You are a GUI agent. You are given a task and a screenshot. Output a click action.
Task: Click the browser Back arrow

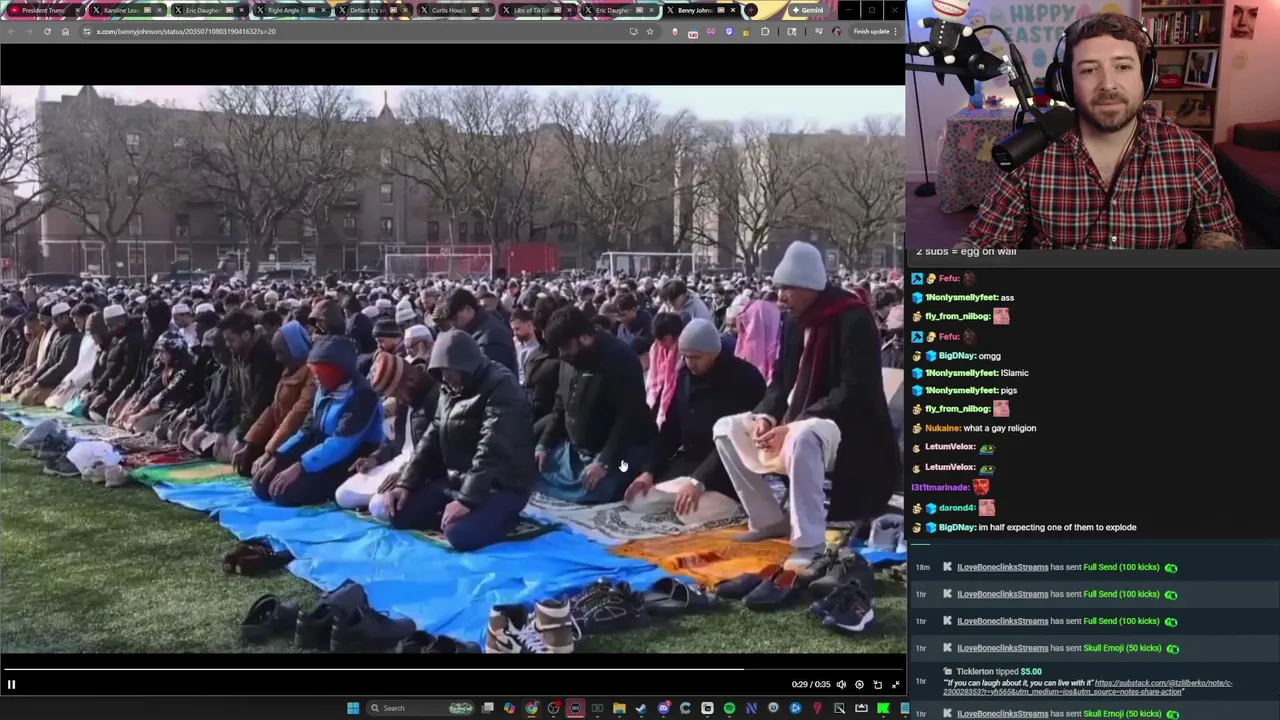11,31
